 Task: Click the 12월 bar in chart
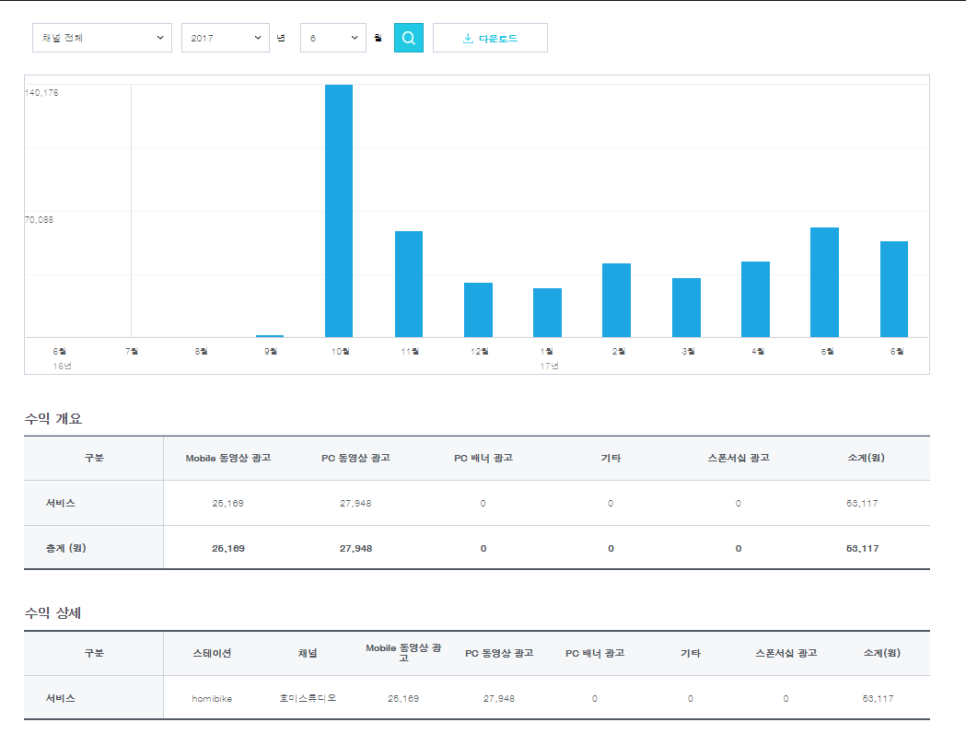[478, 310]
